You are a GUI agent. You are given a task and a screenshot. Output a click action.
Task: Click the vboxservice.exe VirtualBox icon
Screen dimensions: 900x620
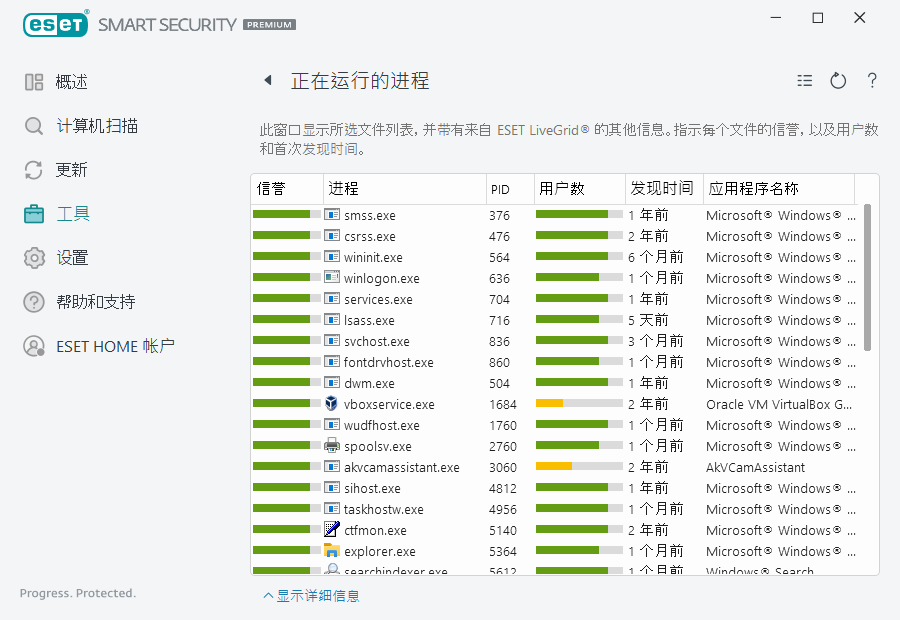332,404
